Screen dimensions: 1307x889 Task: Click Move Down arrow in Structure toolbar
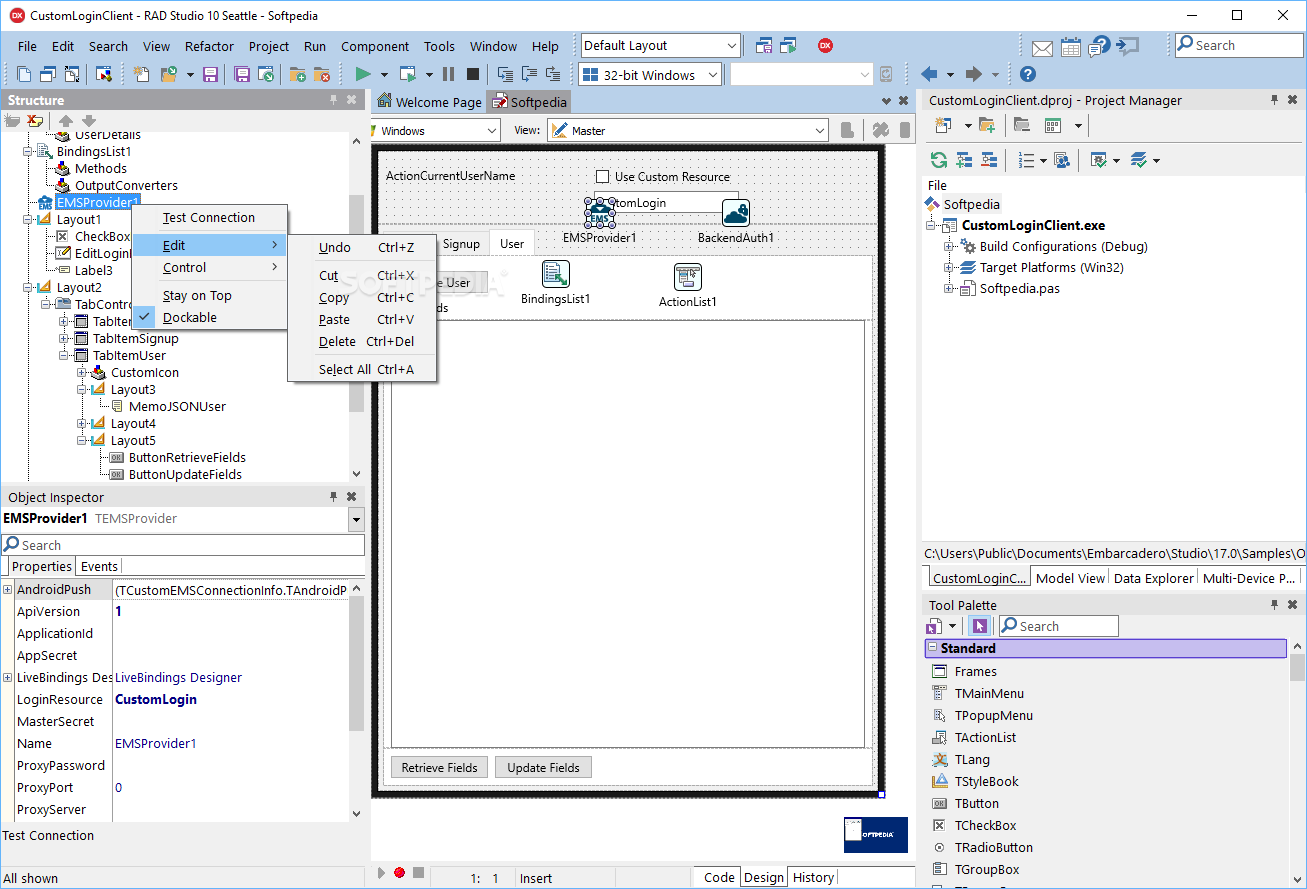tap(89, 121)
